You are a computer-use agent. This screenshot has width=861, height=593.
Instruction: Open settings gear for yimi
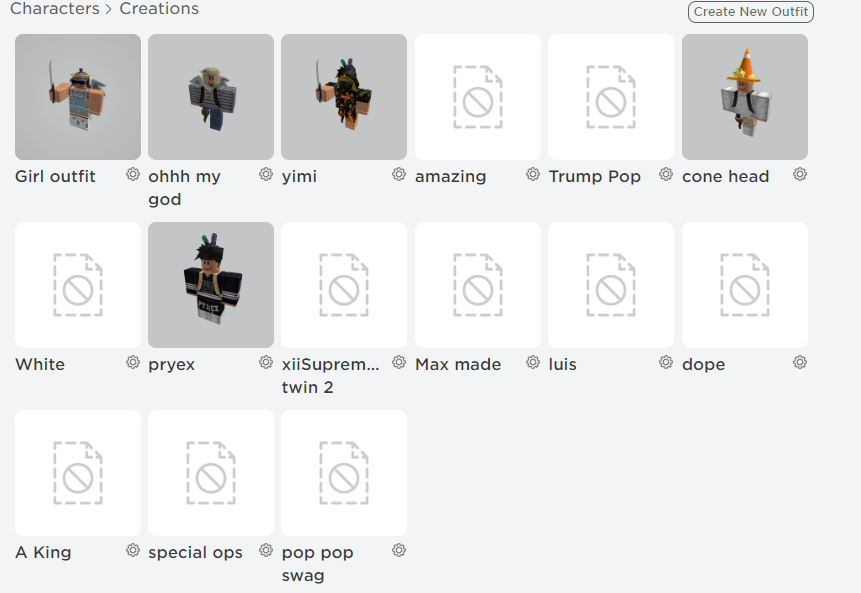[x=399, y=174]
